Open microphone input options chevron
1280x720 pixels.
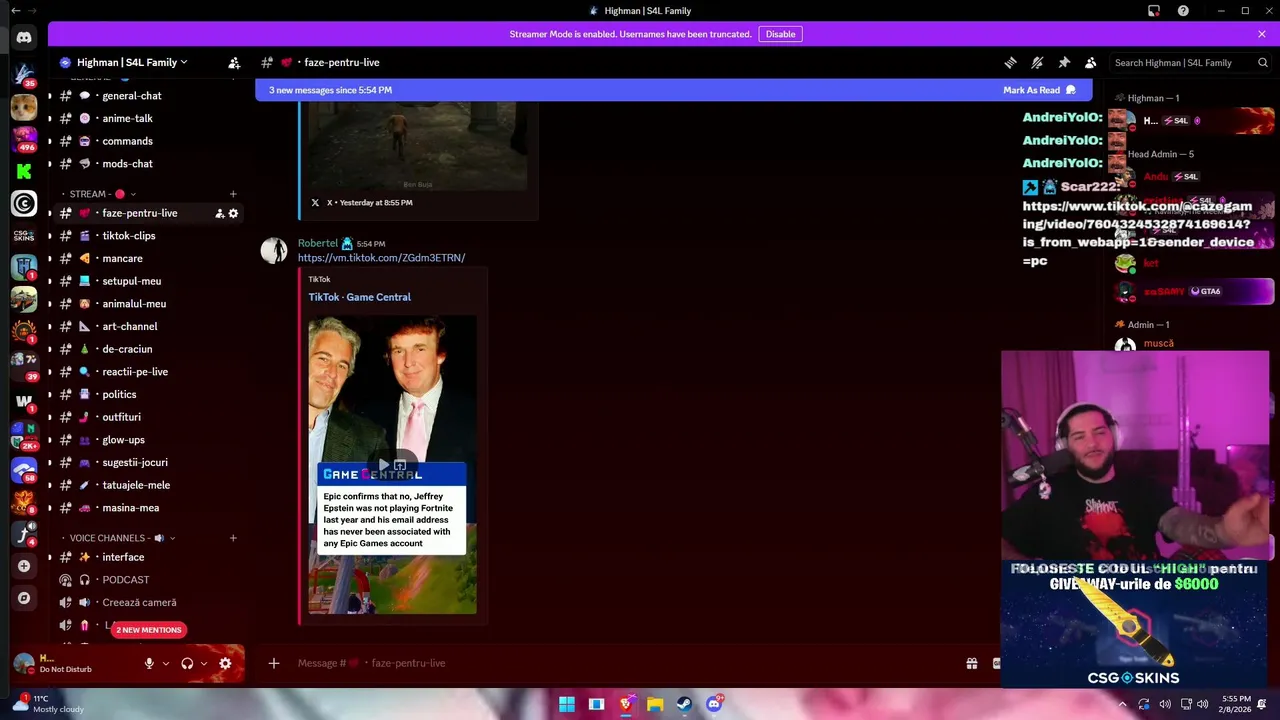(166, 663)
